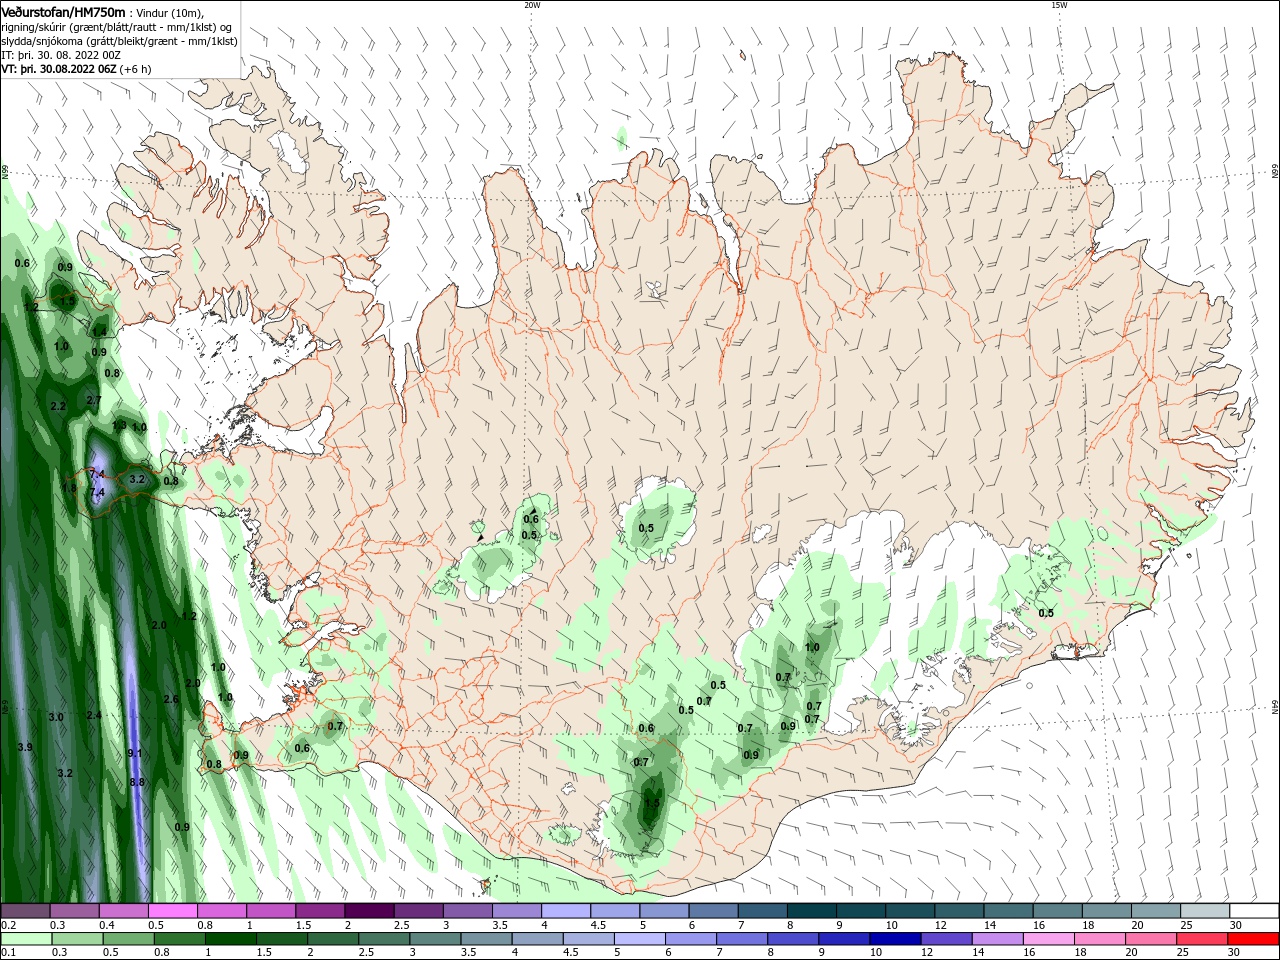Click the white swatch ending the upper legend row
Image resolution: width=1280 pixels, height=960 pixels.
[1254, 911]
